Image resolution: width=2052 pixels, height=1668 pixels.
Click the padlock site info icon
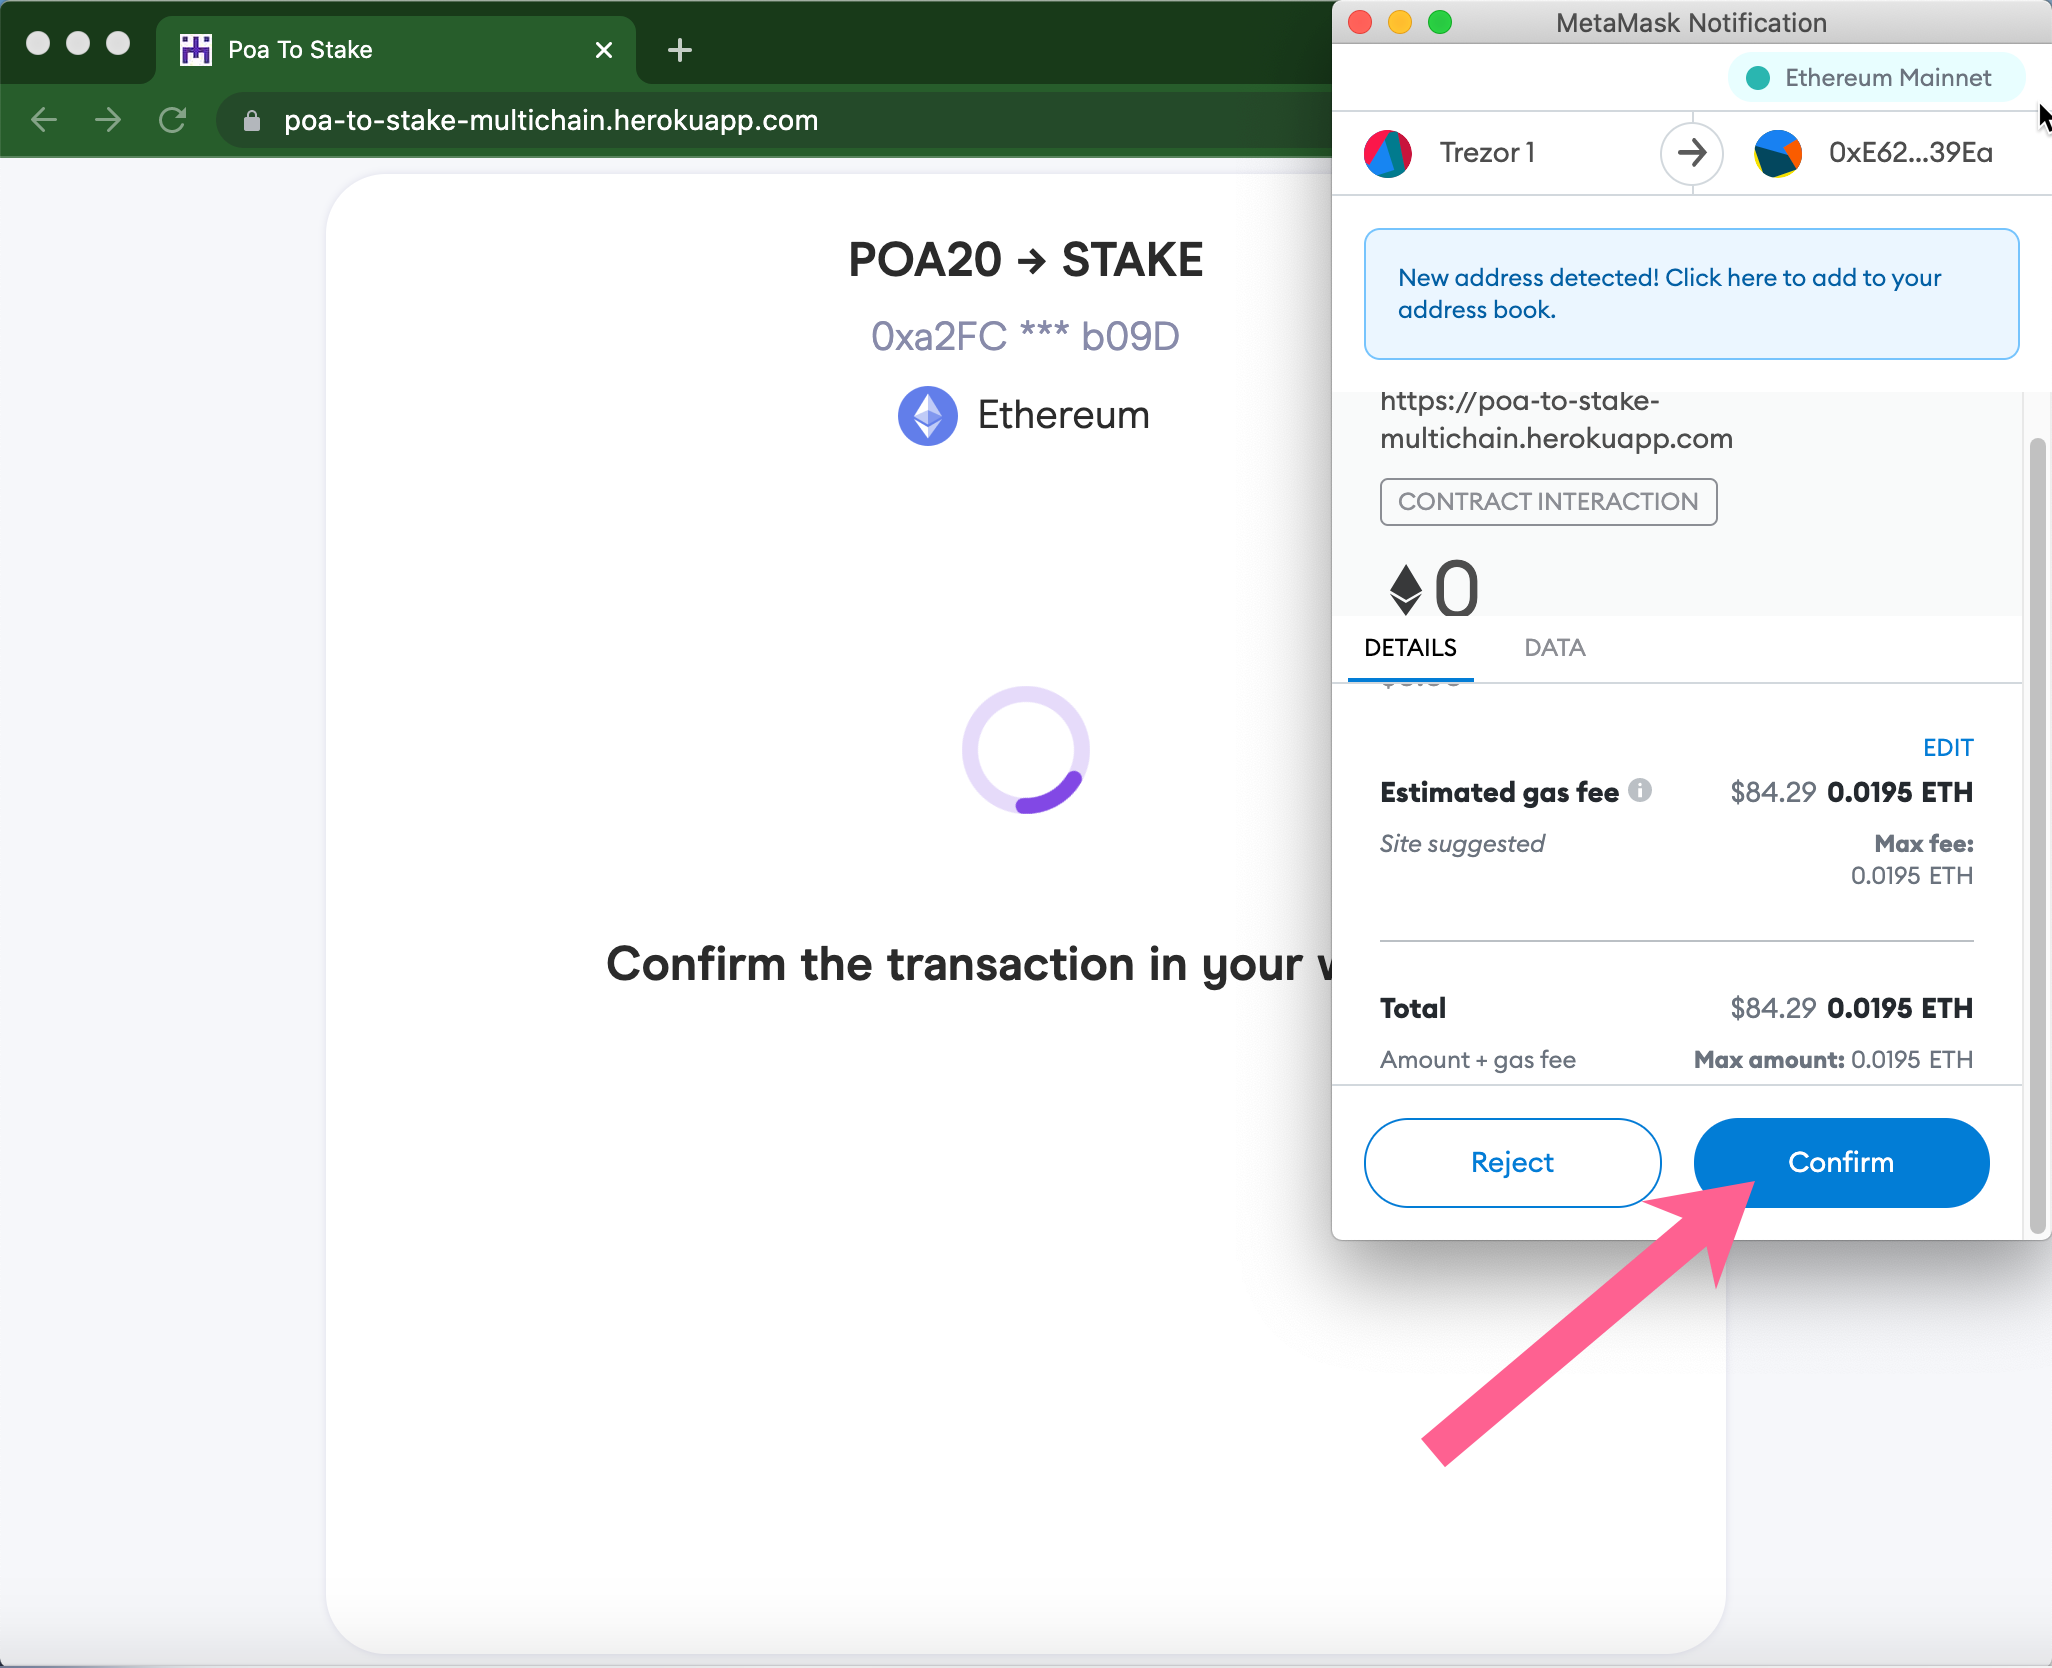252,121
